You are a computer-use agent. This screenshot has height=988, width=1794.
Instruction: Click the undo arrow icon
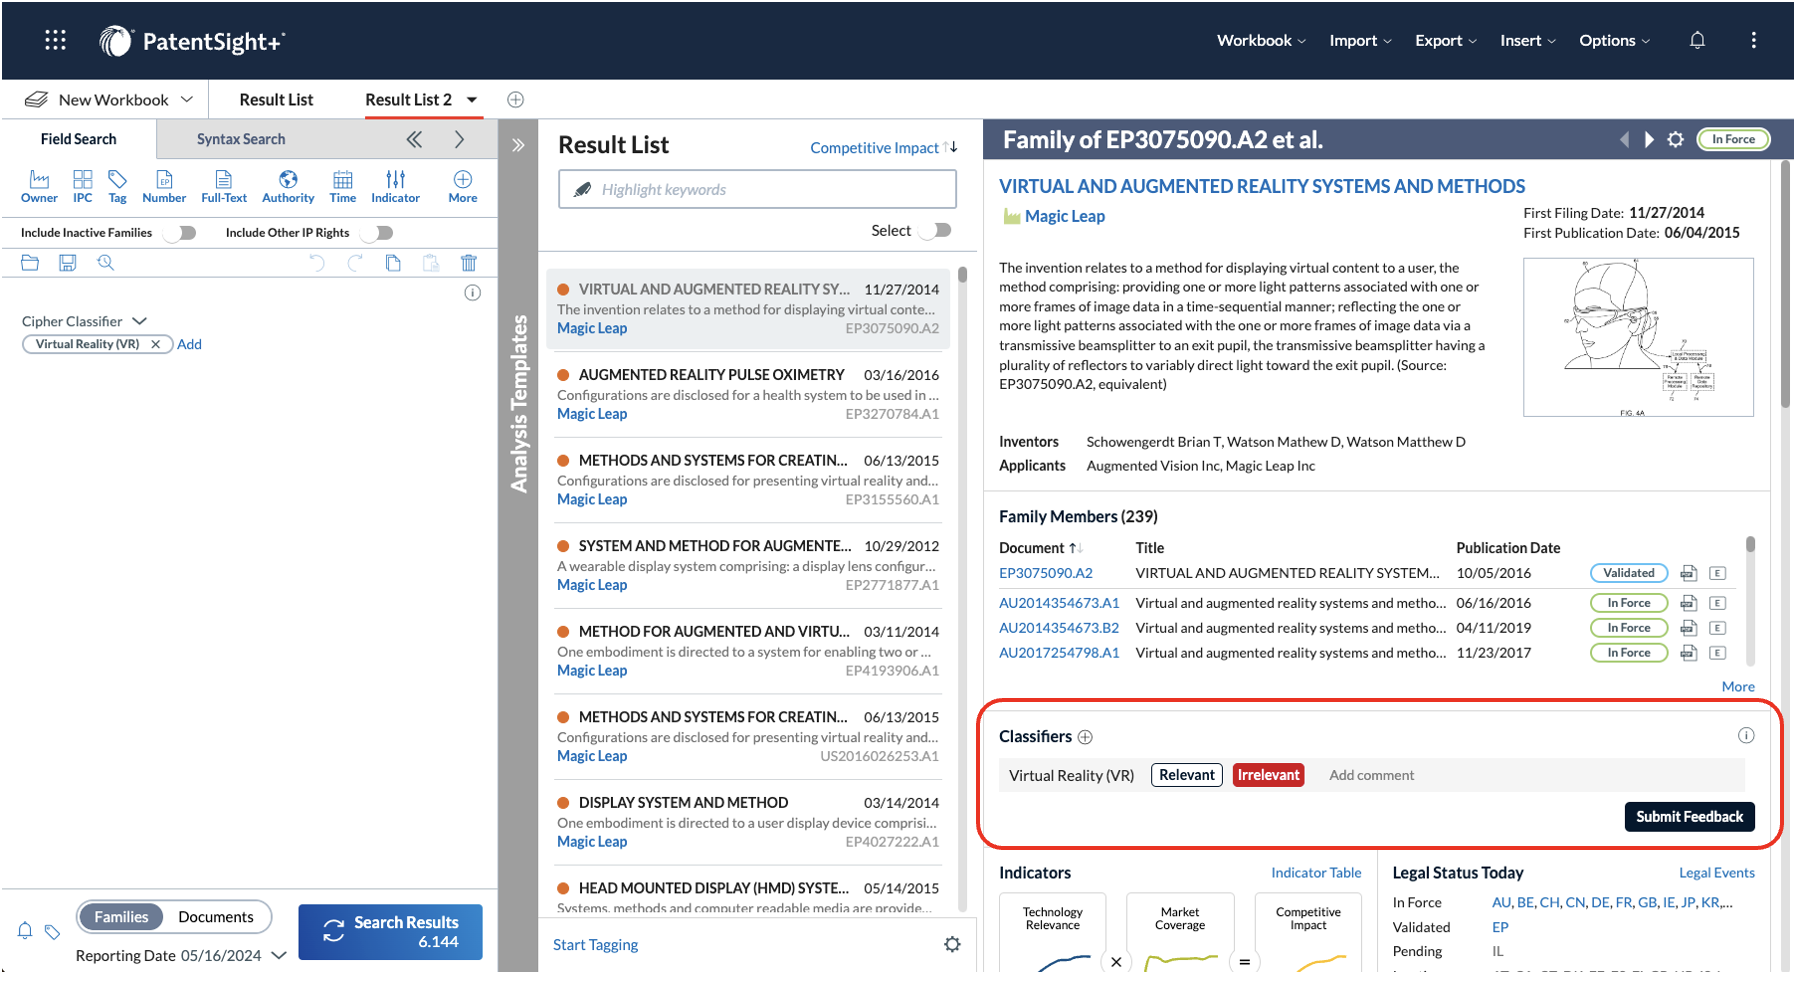317,263
